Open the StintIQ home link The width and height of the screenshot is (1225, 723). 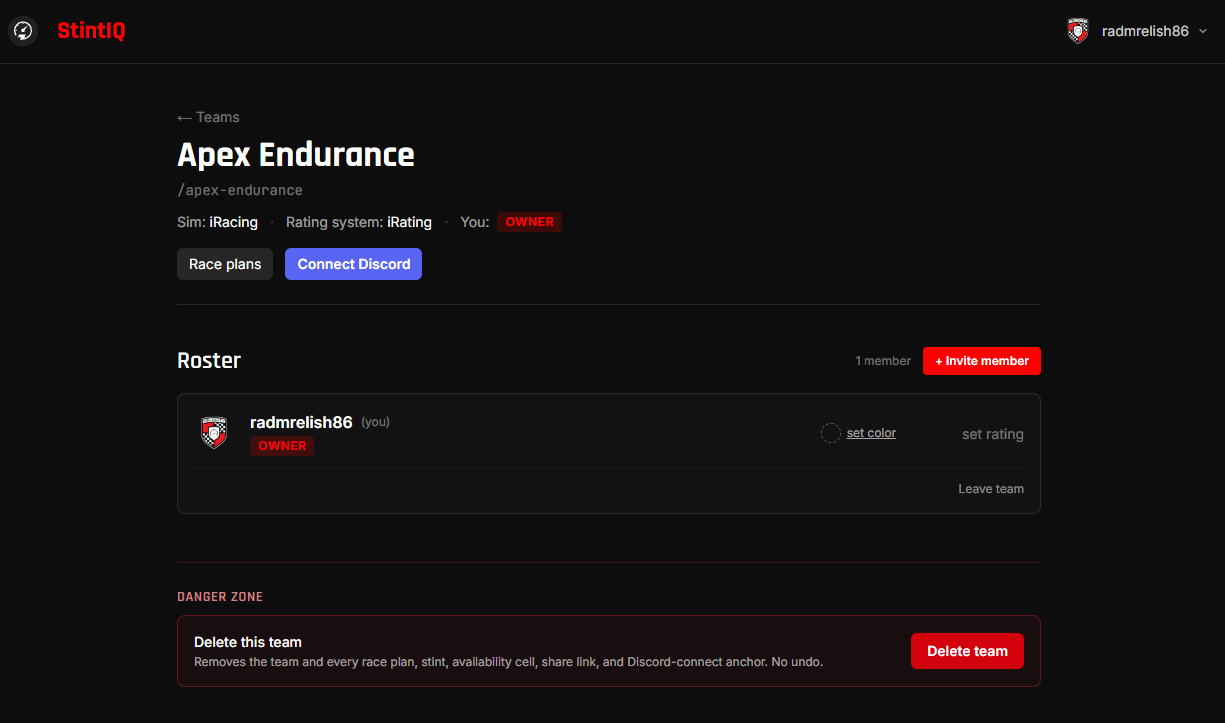[x=91, y=31]
